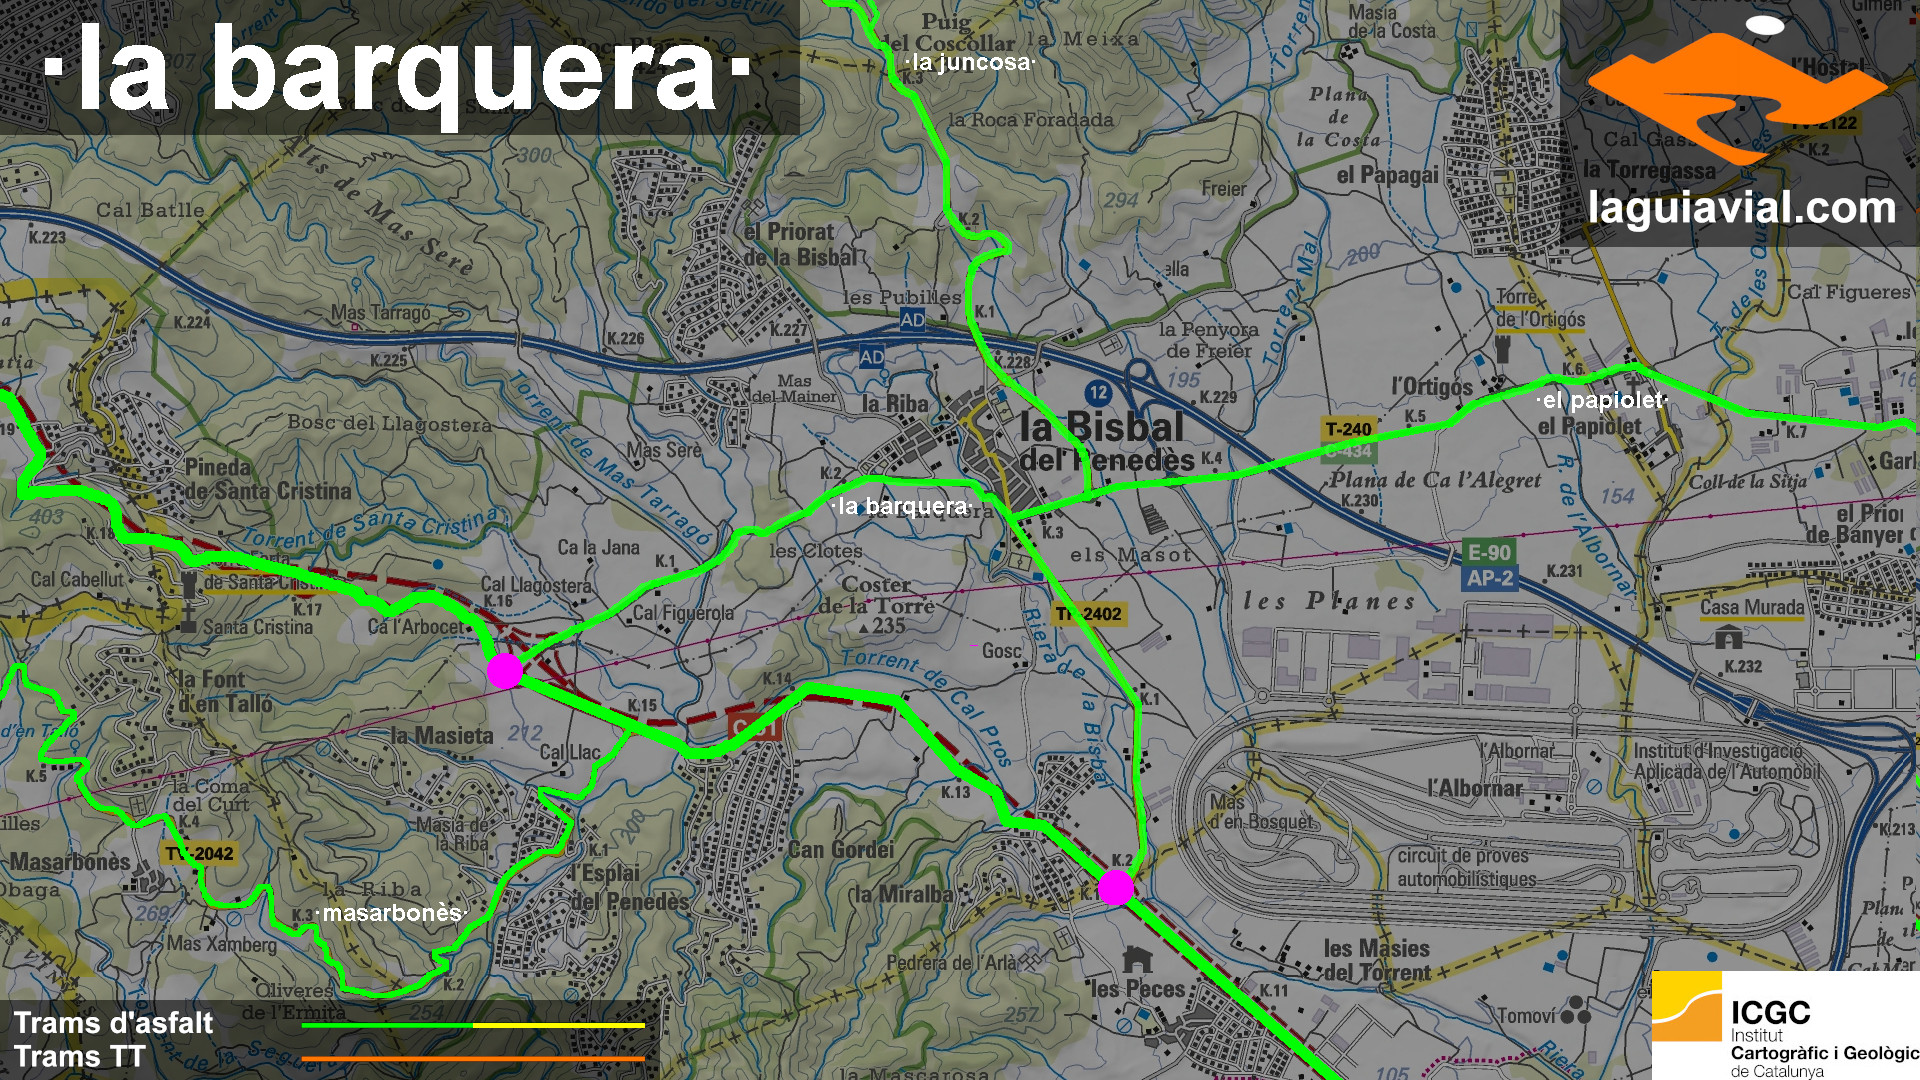The width and height of the screenshot is (1920, 1080).
Task: Click the magenta waypoint beside the K.2 marker above les Peces
Action: coord(1115,887)
